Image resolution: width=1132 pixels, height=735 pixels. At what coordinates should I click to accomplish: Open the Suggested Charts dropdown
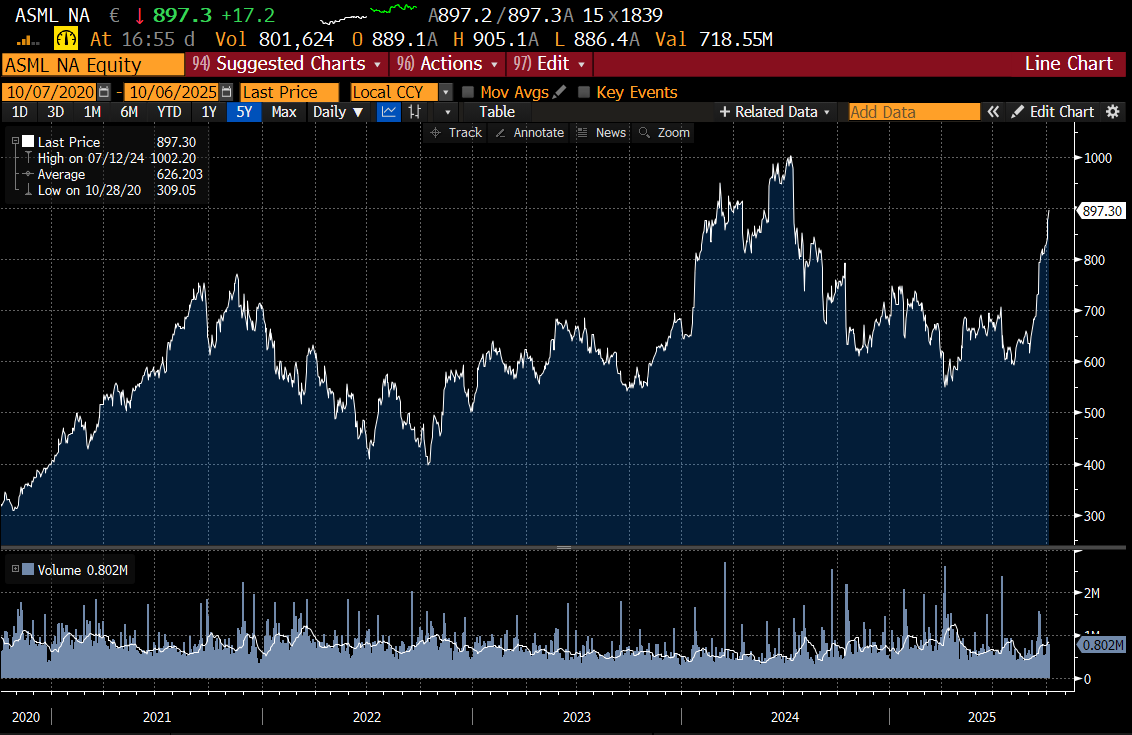[x=286, y=64]
